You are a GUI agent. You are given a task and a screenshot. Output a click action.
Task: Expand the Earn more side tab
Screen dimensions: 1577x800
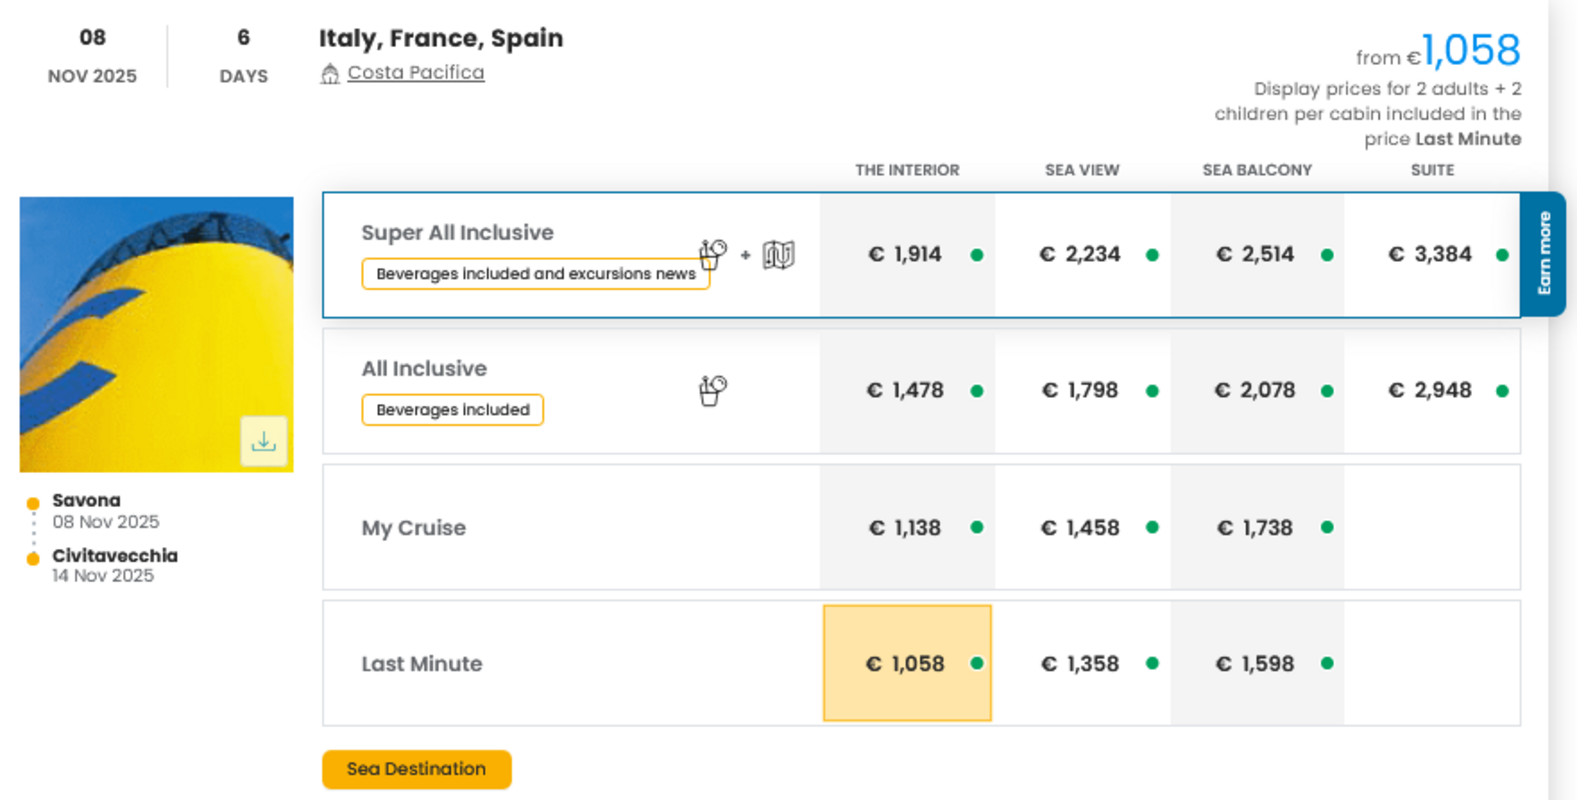click(1543, 254)
